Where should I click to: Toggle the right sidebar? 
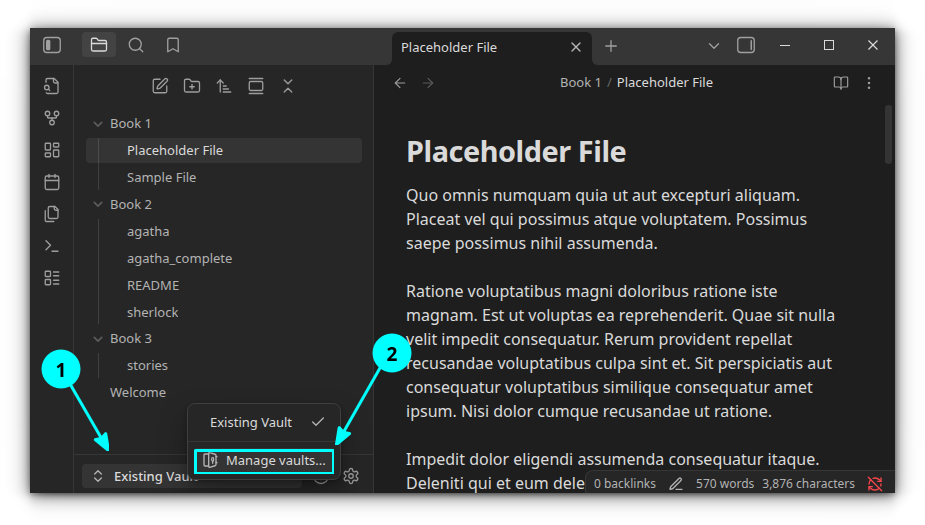746,45
